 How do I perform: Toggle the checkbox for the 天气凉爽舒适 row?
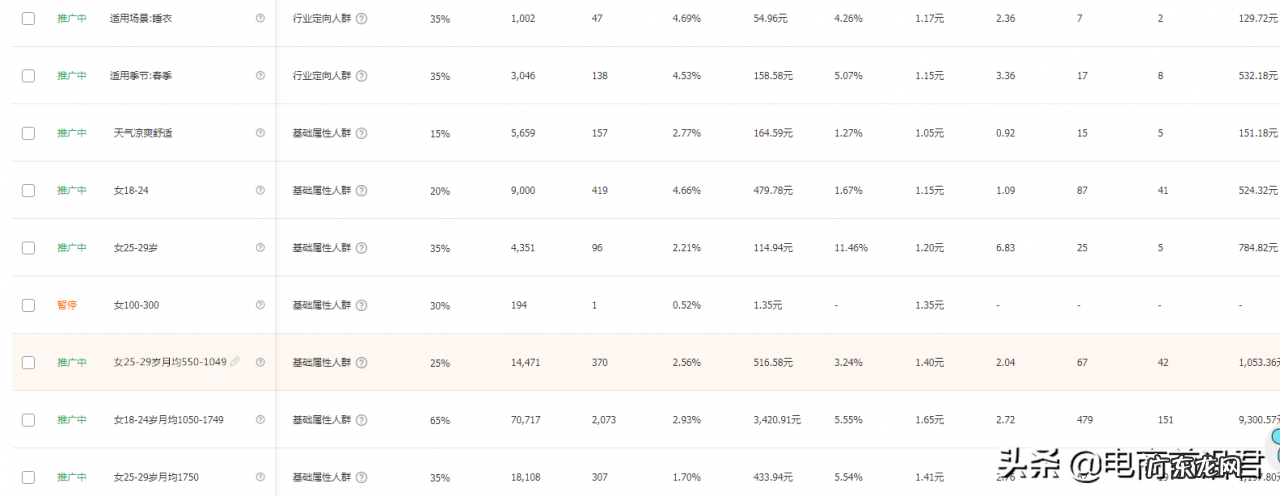point(28,133)
